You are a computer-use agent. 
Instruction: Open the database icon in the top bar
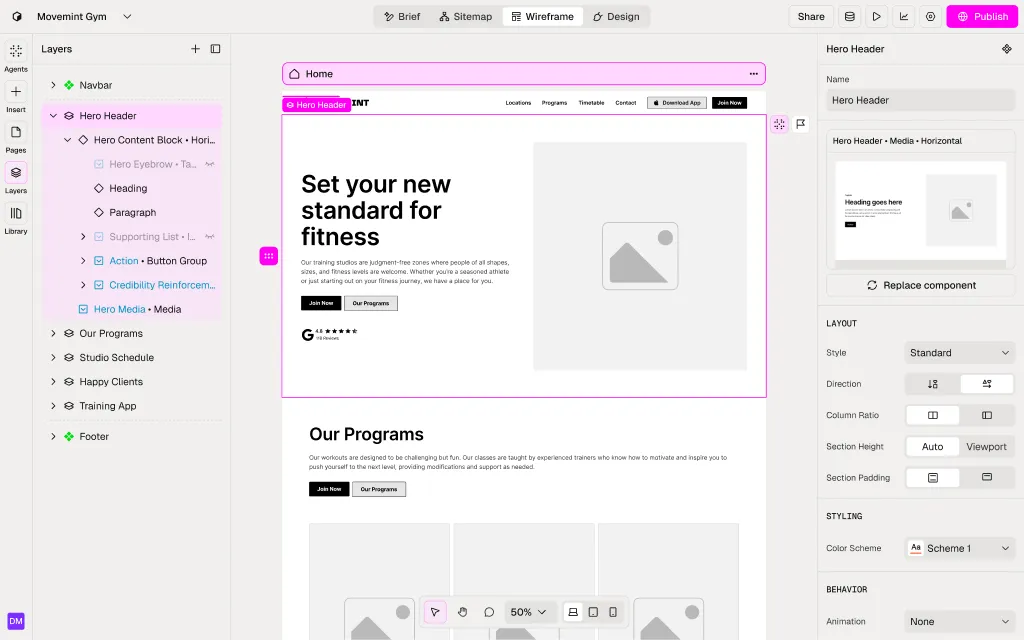pyautogui.click(x=850, y=16)
